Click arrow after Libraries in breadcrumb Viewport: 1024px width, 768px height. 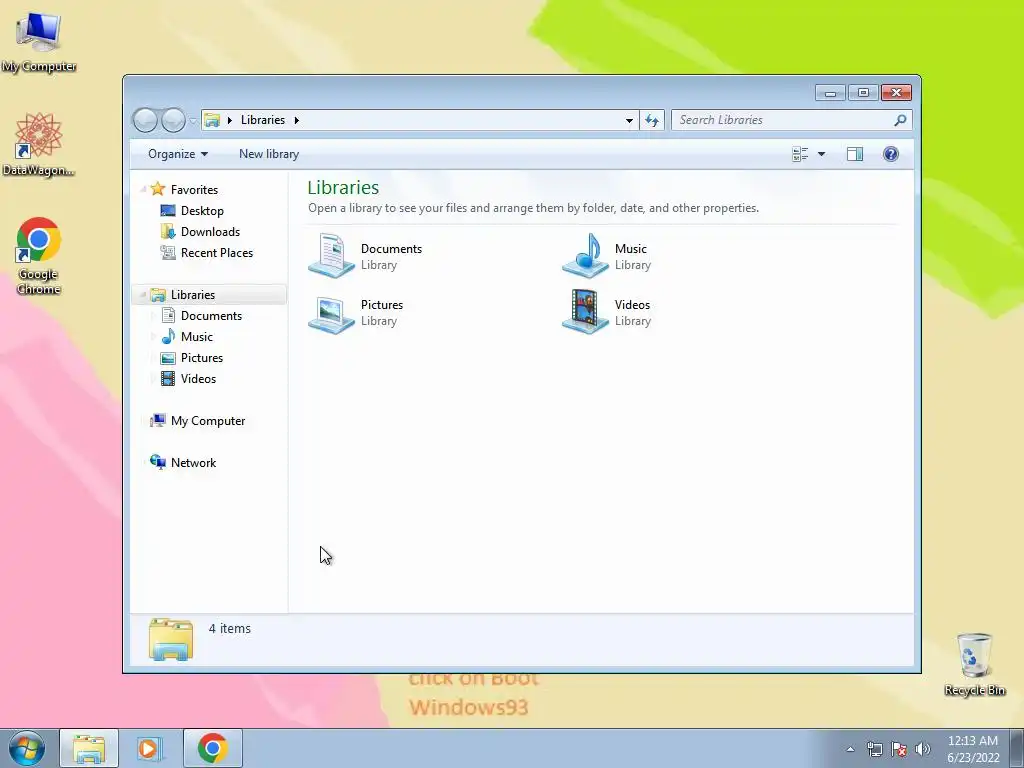296,120
